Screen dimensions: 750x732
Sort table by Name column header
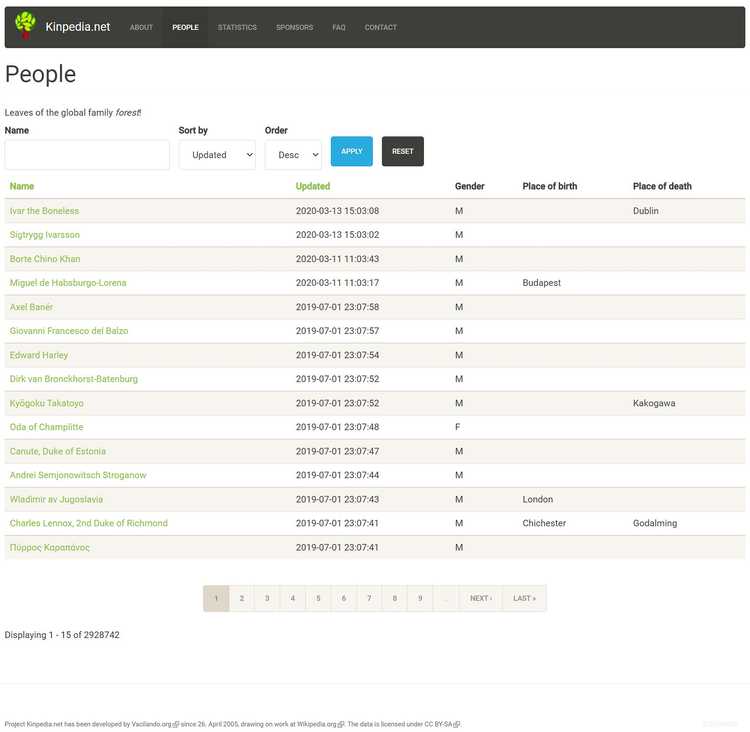(22, 186)
